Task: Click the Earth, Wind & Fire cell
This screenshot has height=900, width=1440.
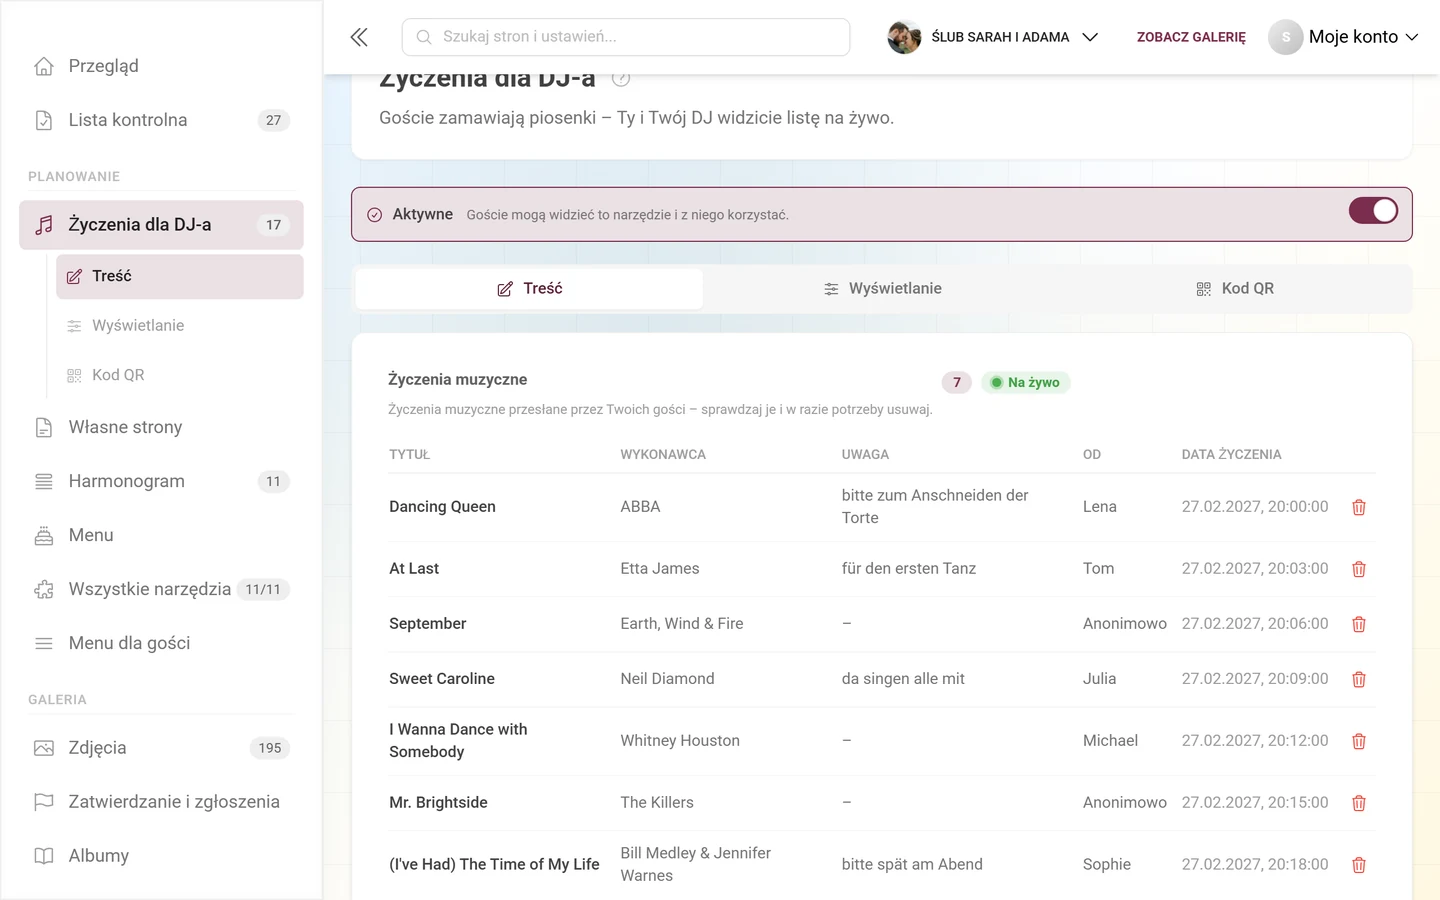Action: (x=682, y=624)
